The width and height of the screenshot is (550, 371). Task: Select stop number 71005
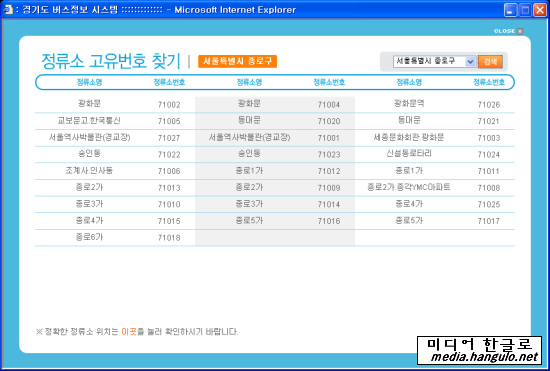[169, 121]
